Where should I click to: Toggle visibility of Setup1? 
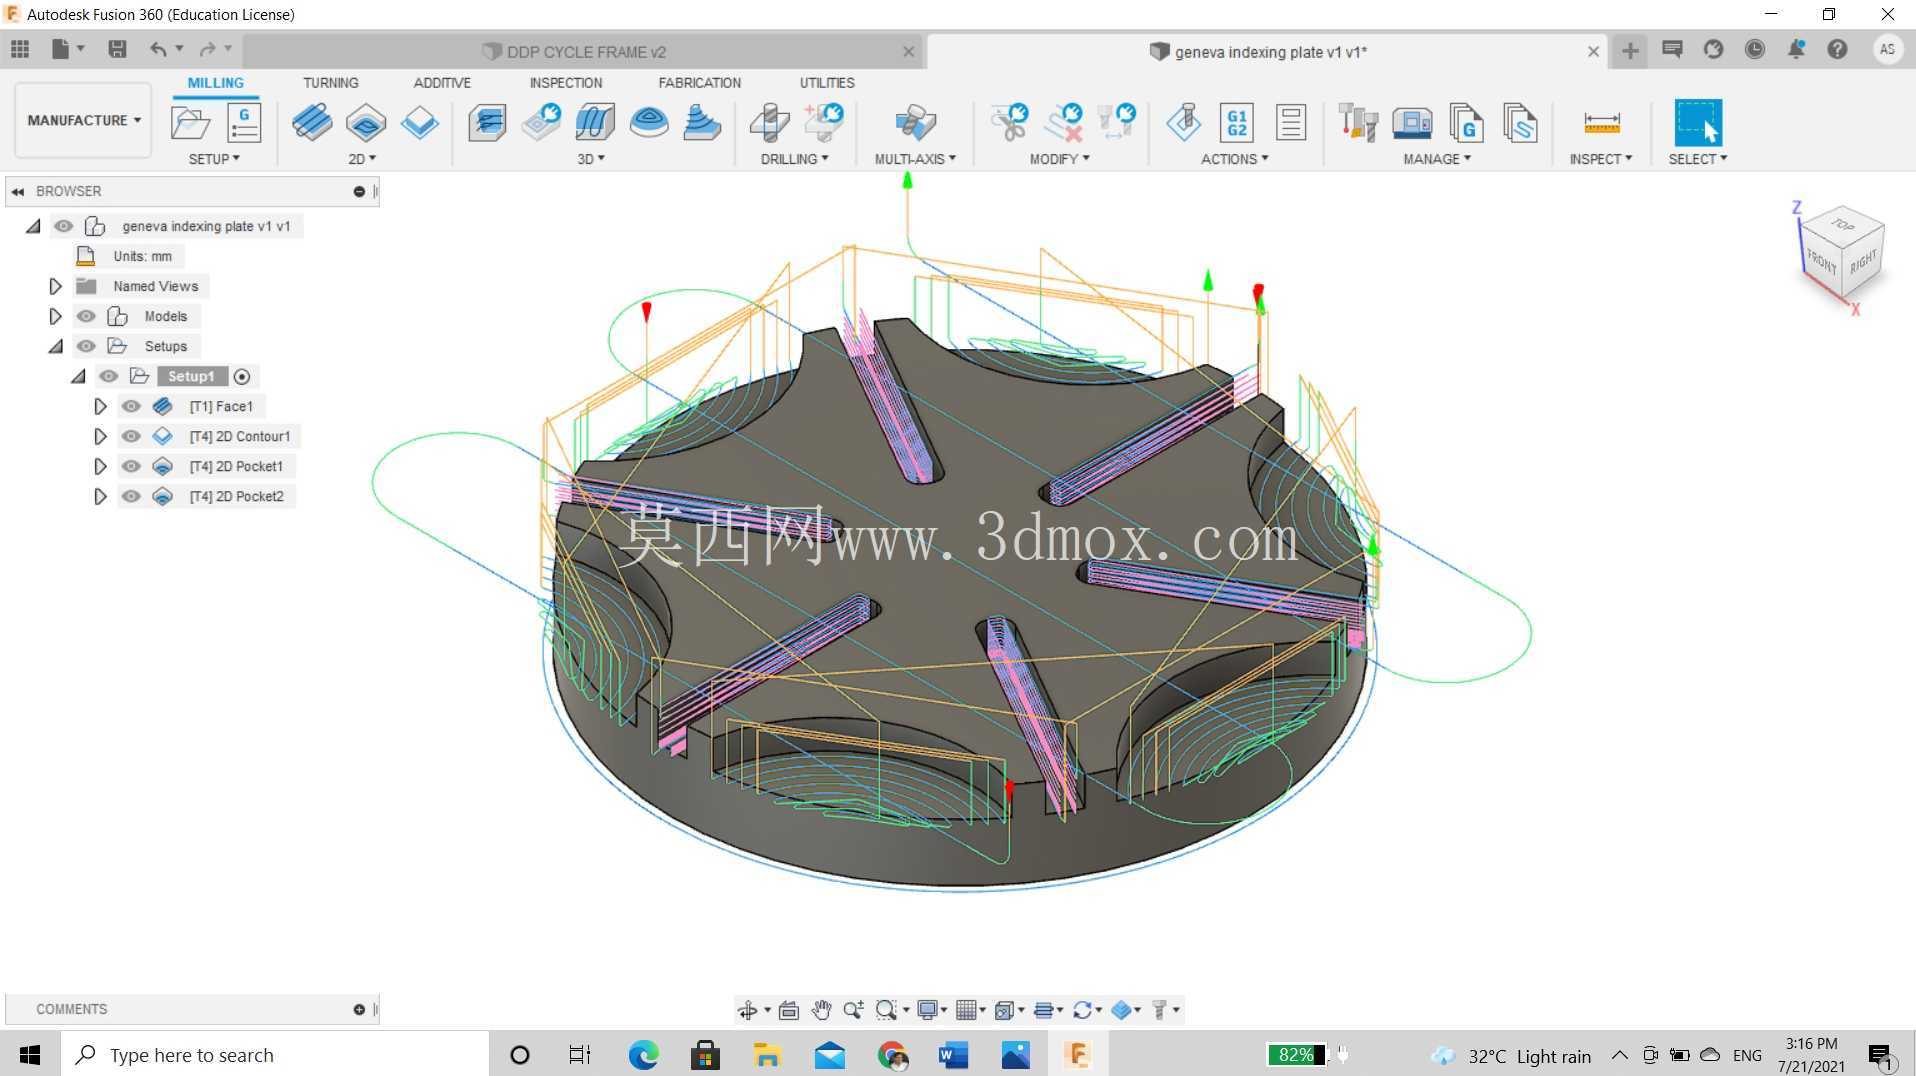coord(108,376)
